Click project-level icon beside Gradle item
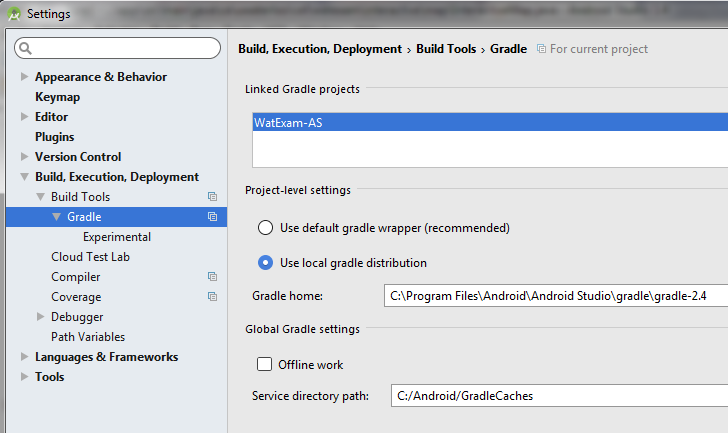 [x=212, y=217]
